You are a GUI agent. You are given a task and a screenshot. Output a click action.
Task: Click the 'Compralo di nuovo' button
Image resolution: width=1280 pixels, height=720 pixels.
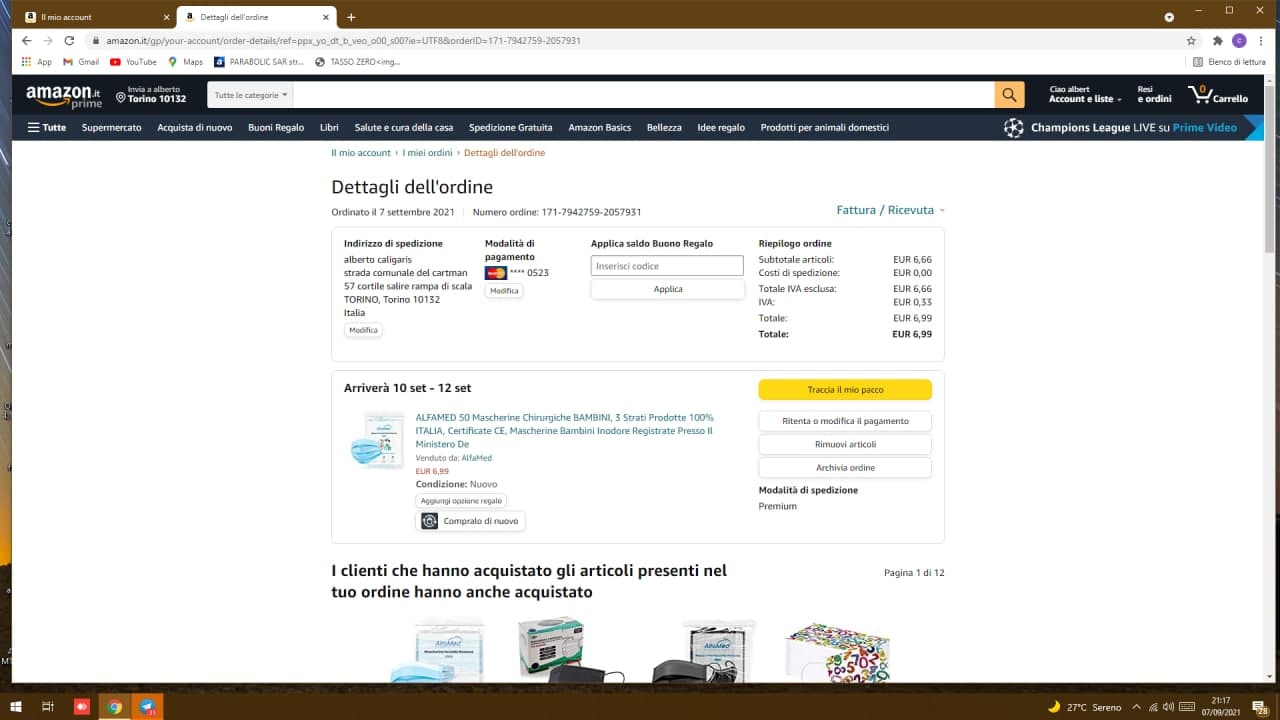click(x=470, y=521)
